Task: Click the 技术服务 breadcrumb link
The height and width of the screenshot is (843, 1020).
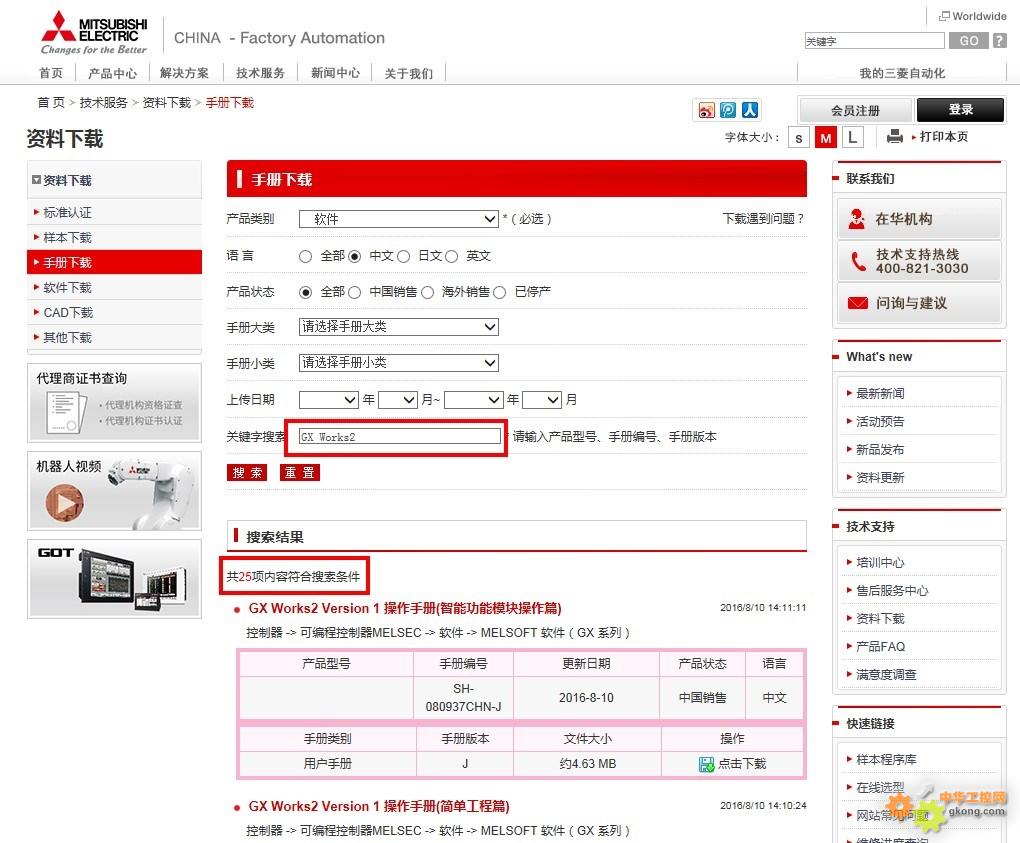Action: pos(103,103)
